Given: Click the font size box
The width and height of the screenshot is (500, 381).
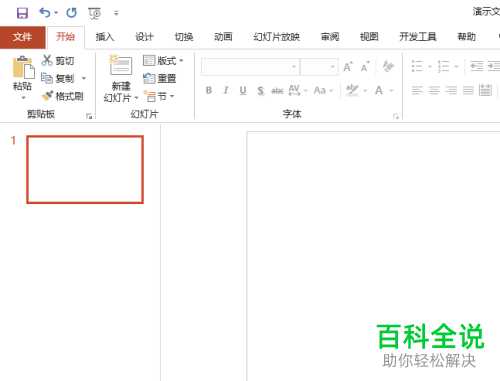Looking at the screenshot, I should pyautogui.click(x=319, y=67).
